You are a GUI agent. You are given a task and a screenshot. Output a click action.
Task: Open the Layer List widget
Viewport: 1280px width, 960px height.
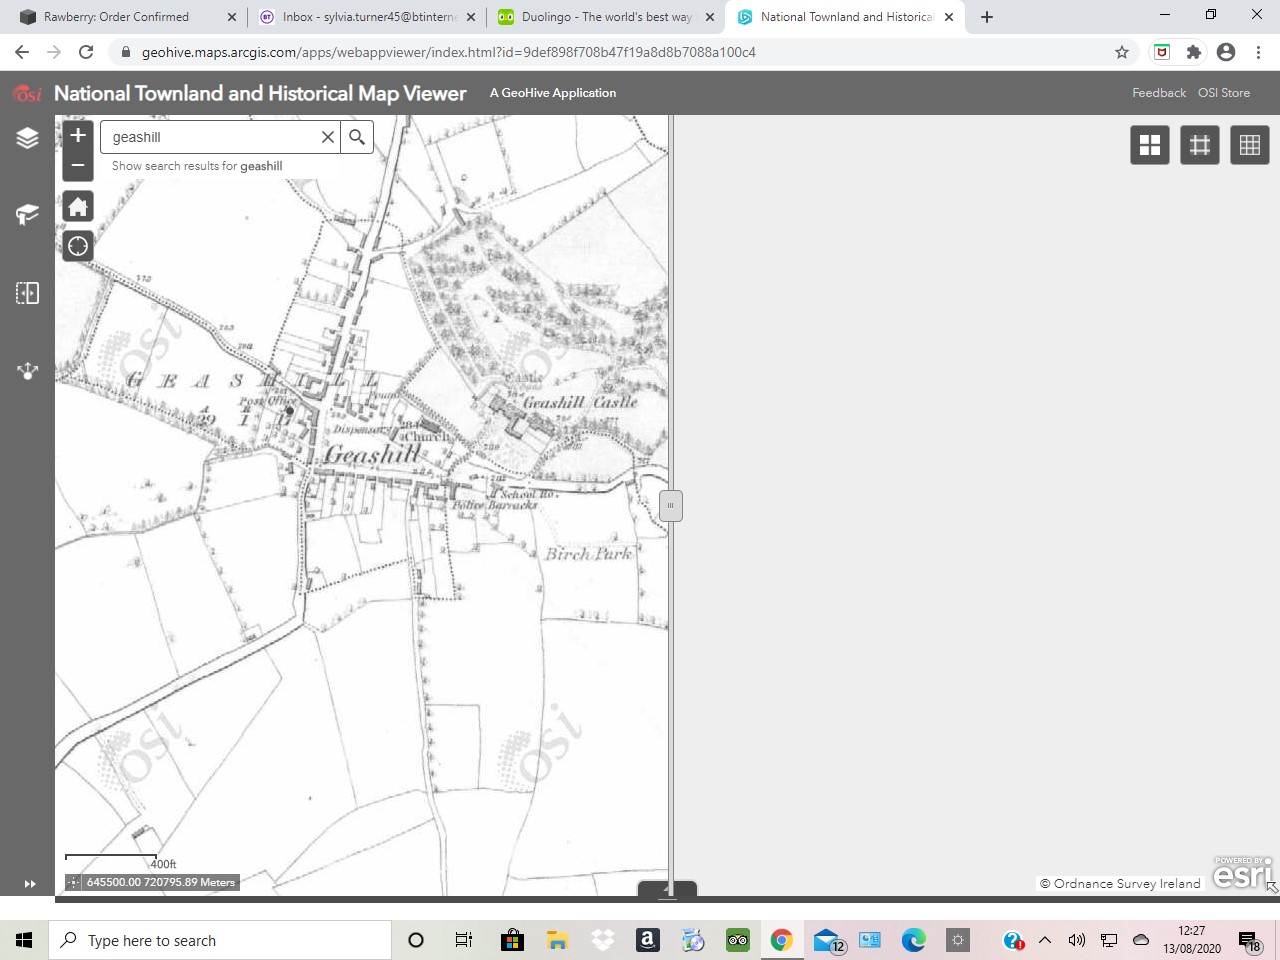27,138
